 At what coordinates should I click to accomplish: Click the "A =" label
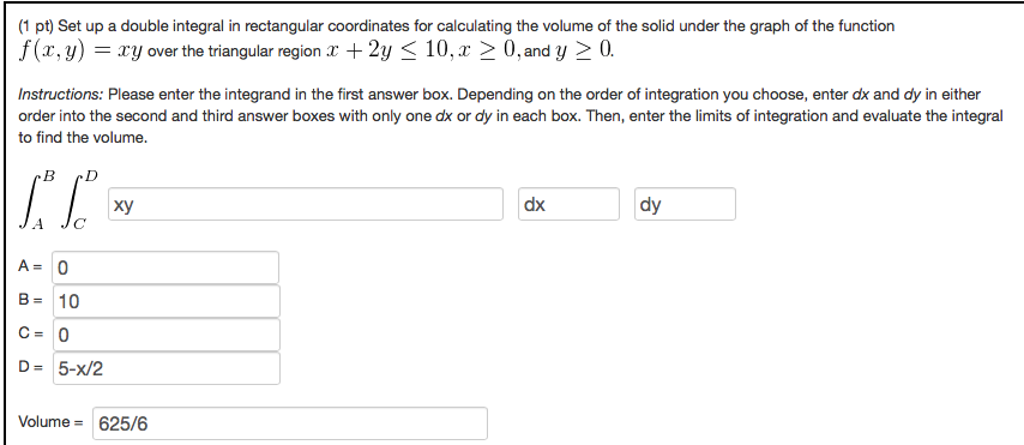30,267
